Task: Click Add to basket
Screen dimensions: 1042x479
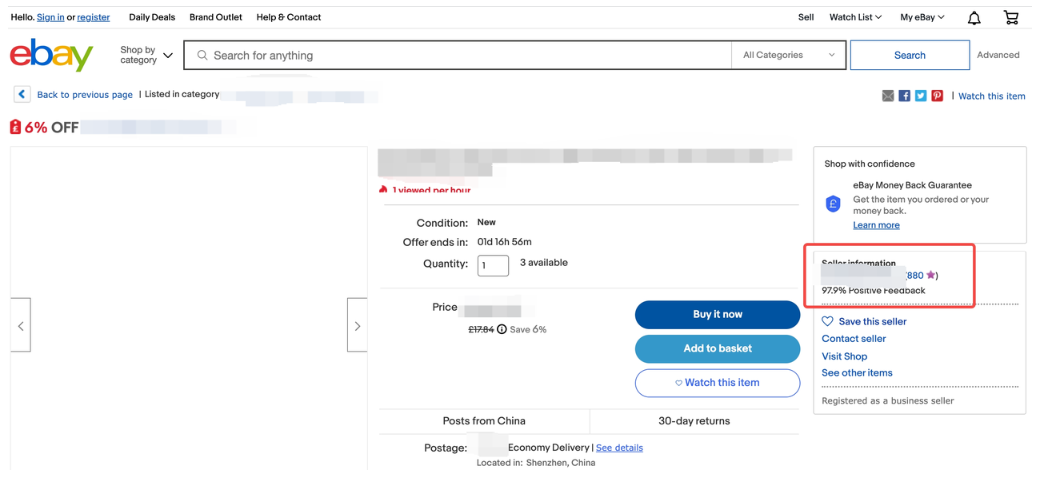Action: click(x=717, y=348)
